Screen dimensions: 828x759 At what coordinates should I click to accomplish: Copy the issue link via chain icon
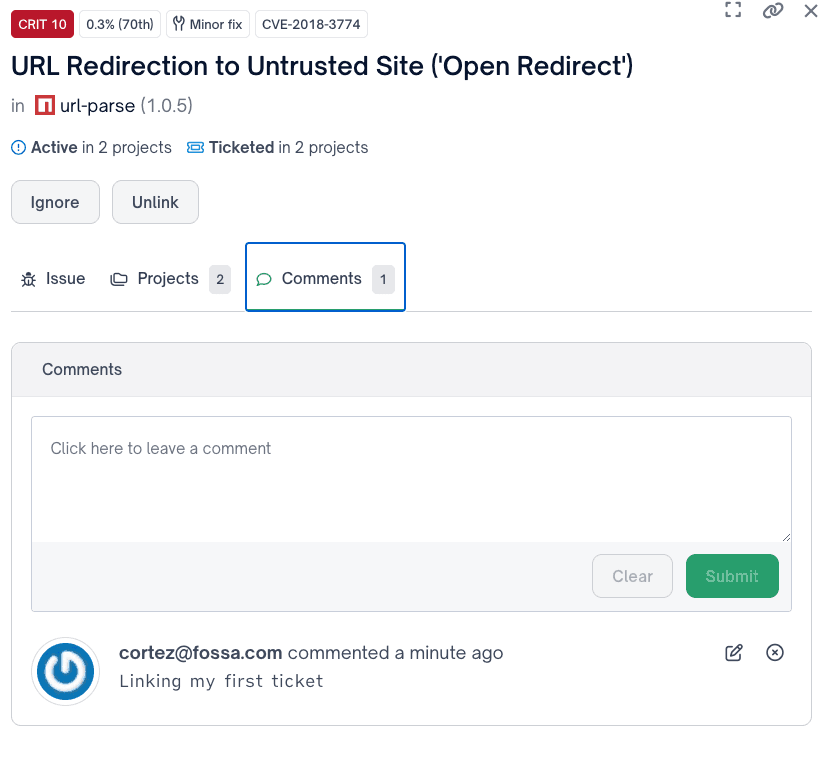tap(773, 10)
